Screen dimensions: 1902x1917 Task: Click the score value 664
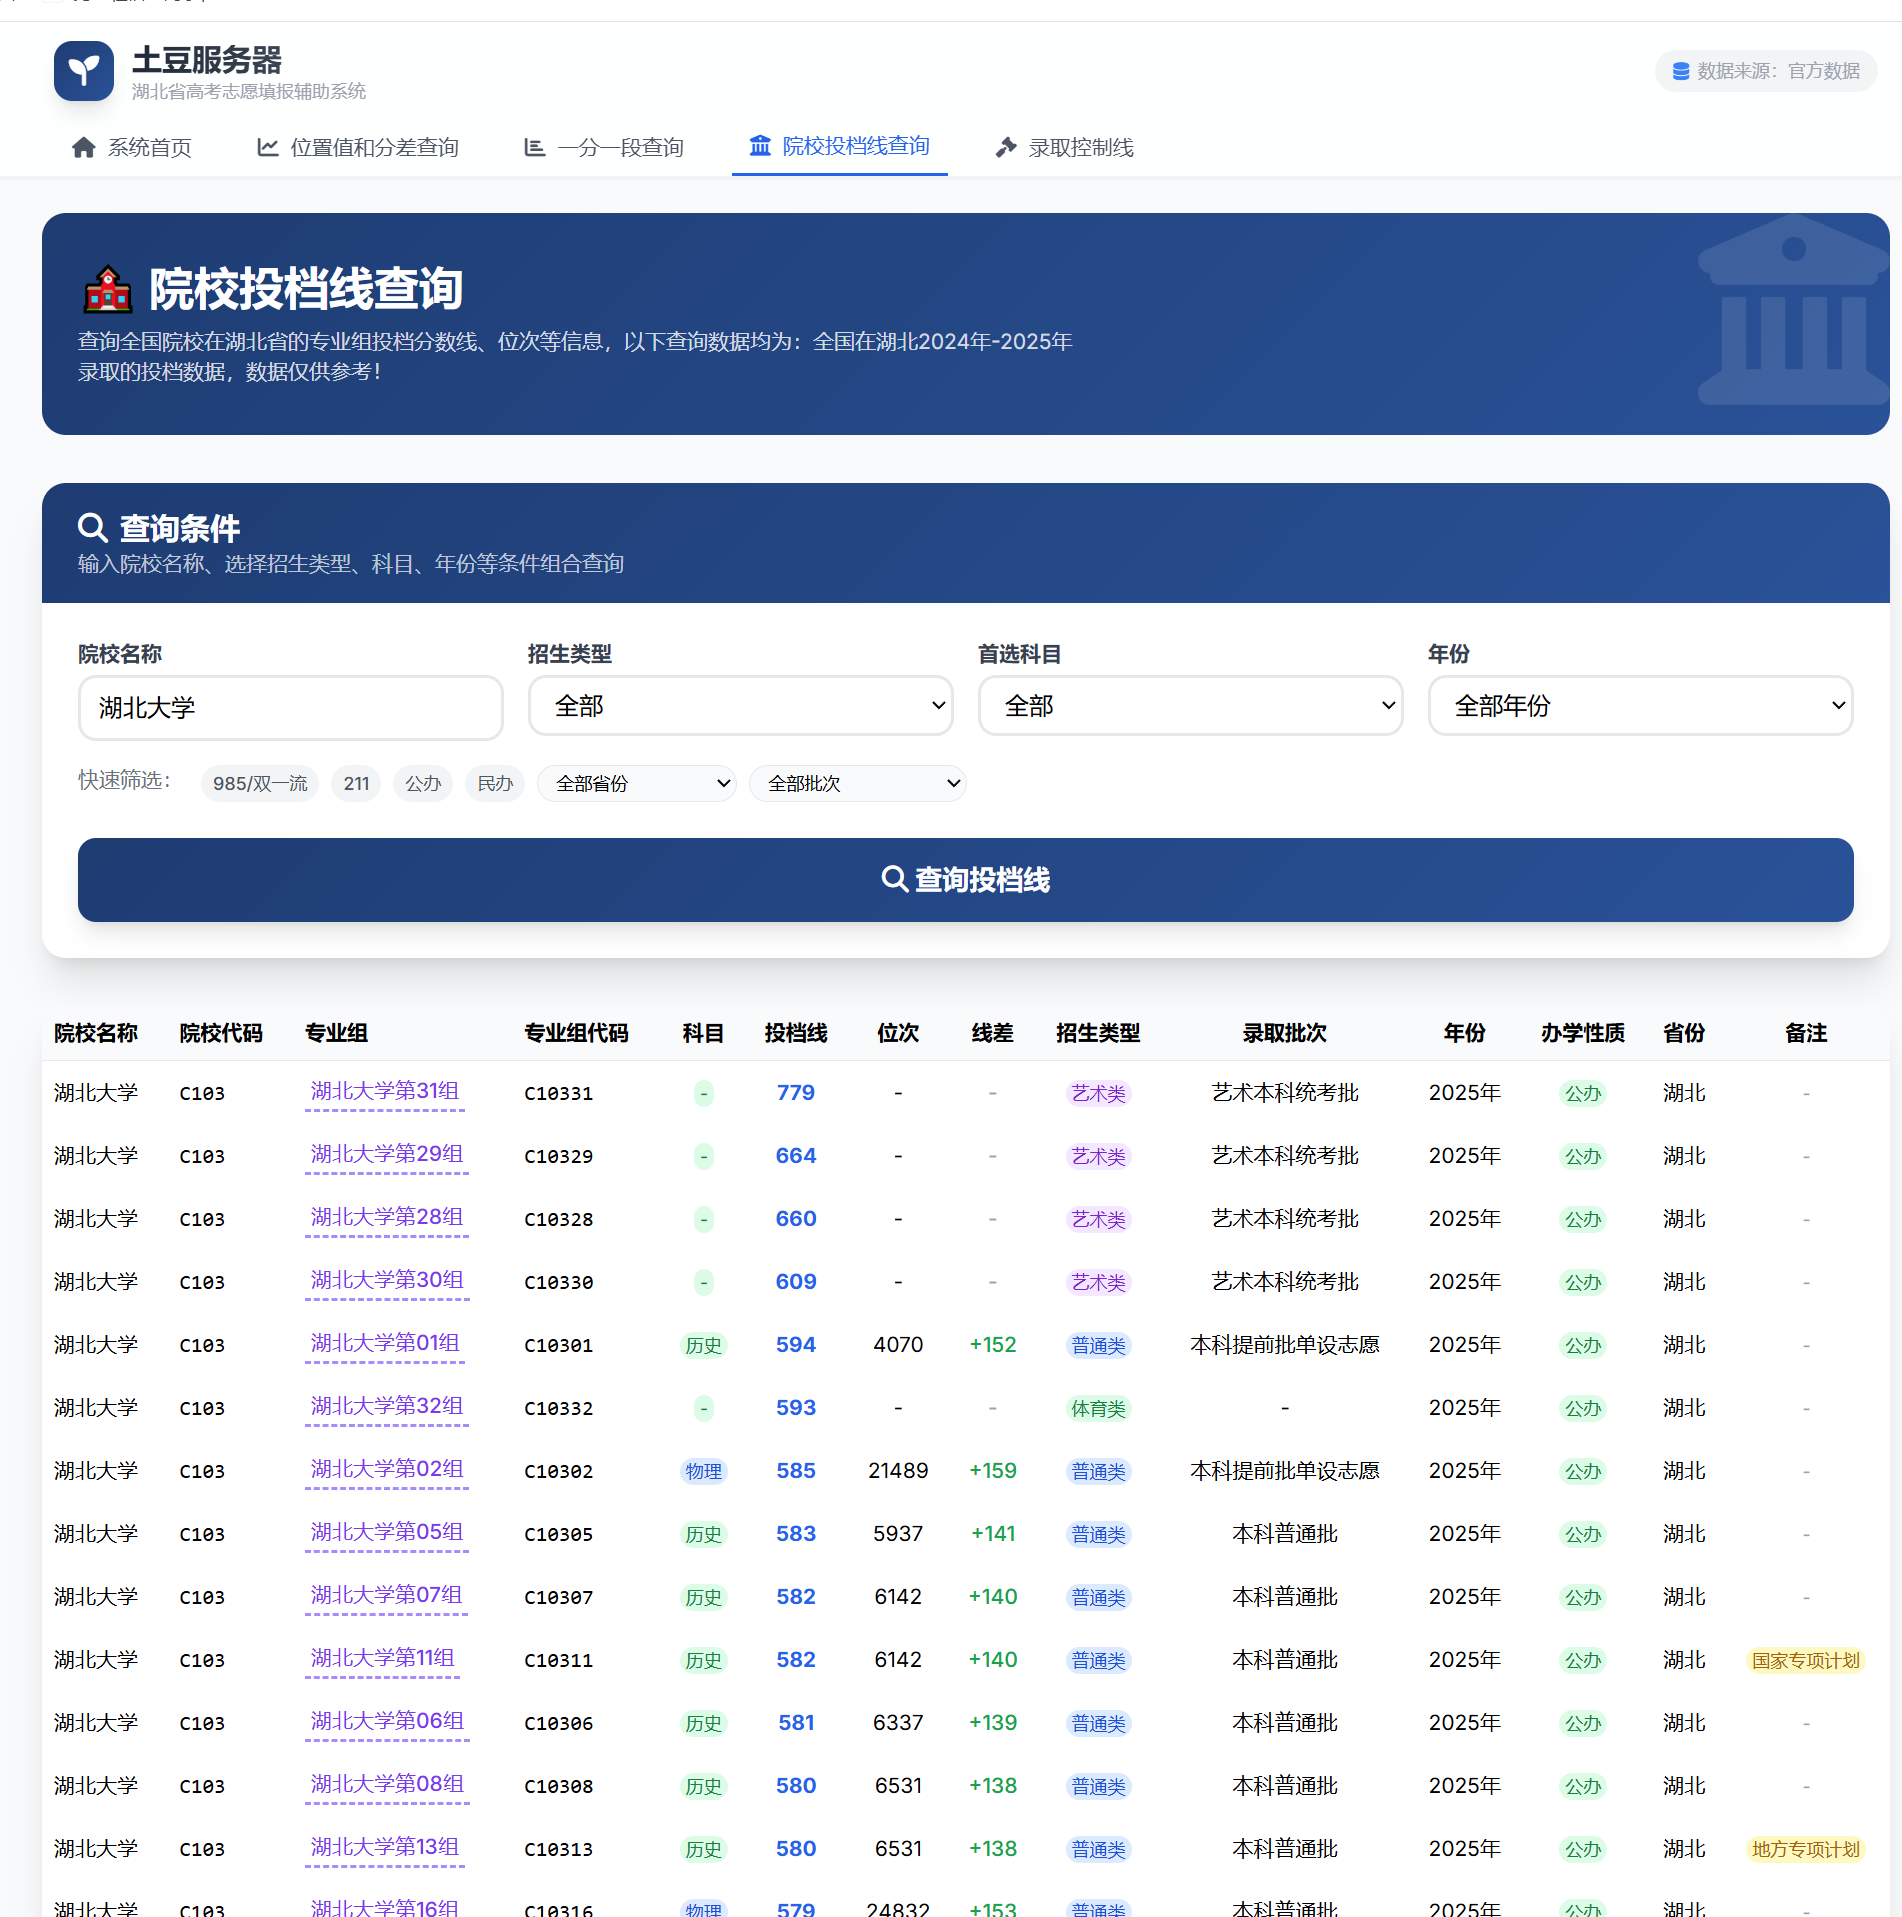pyautogui.click(x=796, y=1156)
